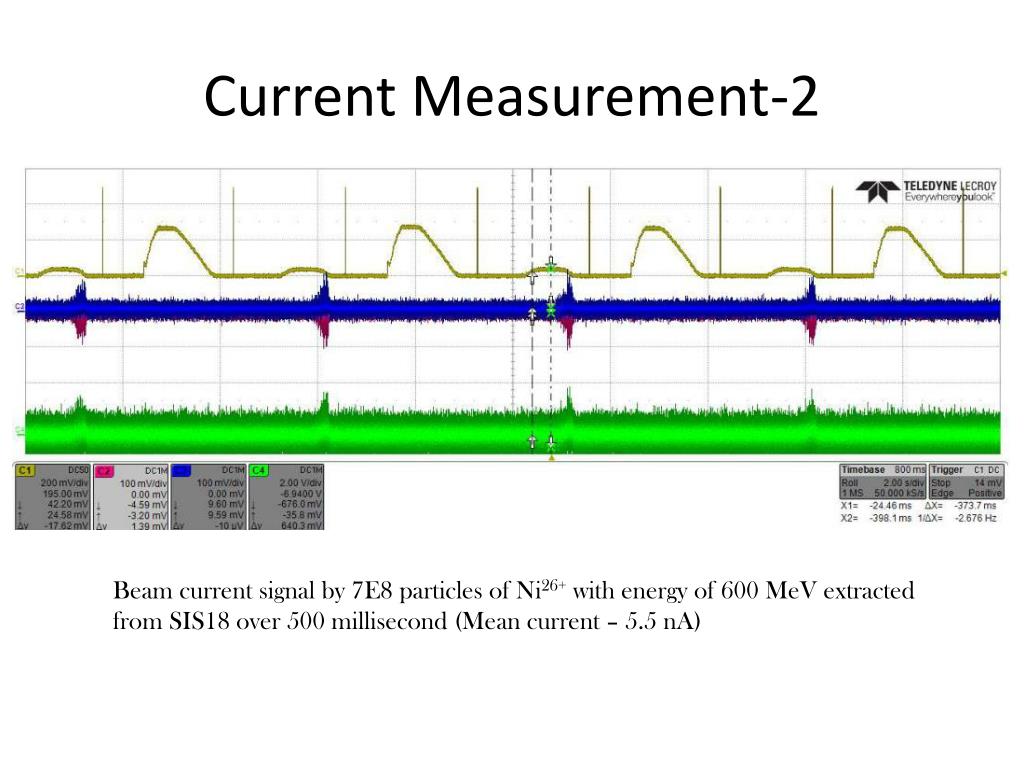Click the orange trigger position marker below grid
The width and height of the screenshot is (1024, 768).
click(x=552, y=458)
